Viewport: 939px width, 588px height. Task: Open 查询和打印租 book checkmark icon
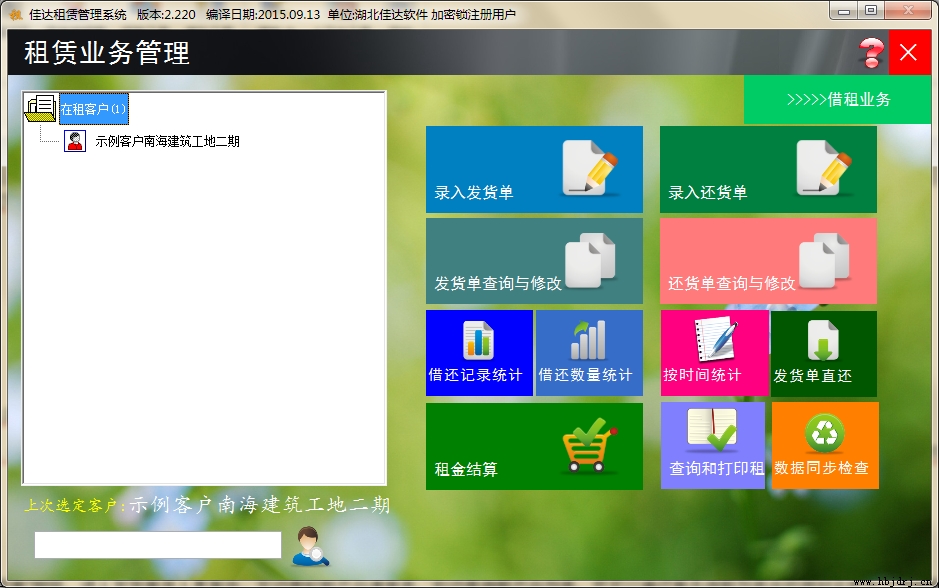[713, 429]
